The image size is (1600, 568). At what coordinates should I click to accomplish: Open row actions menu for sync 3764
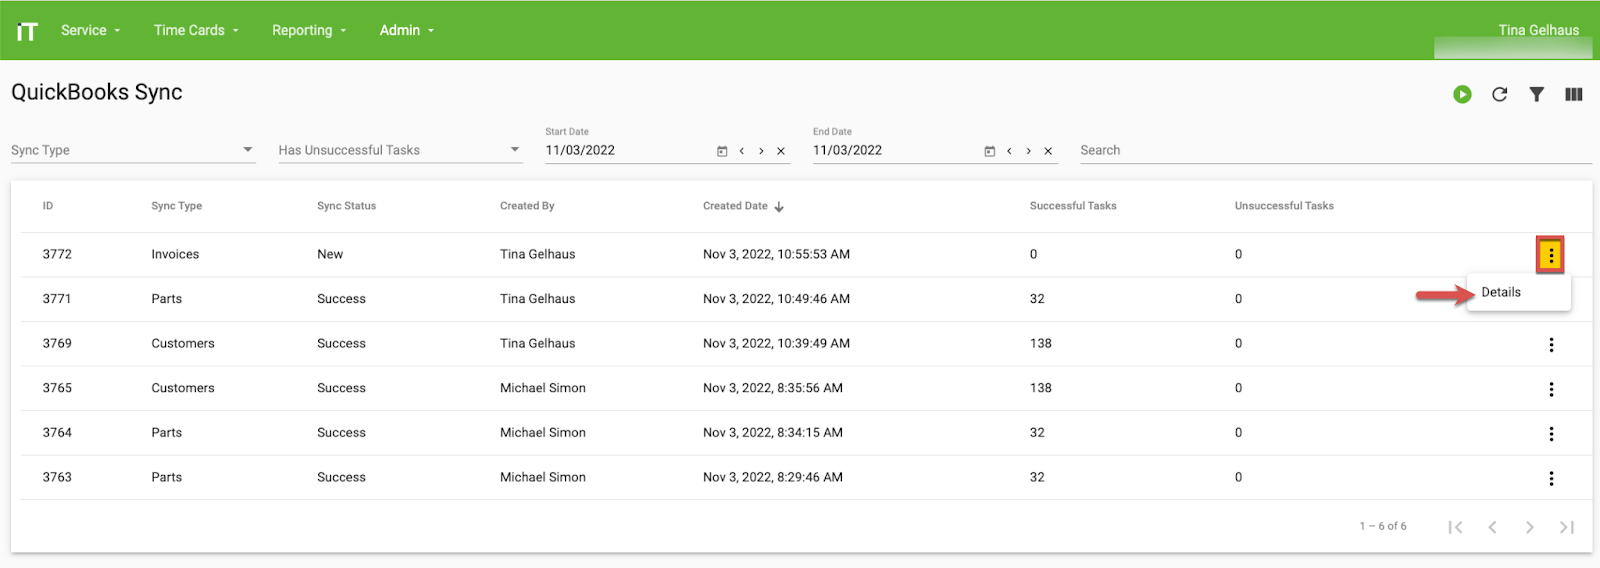point(1551,433)
